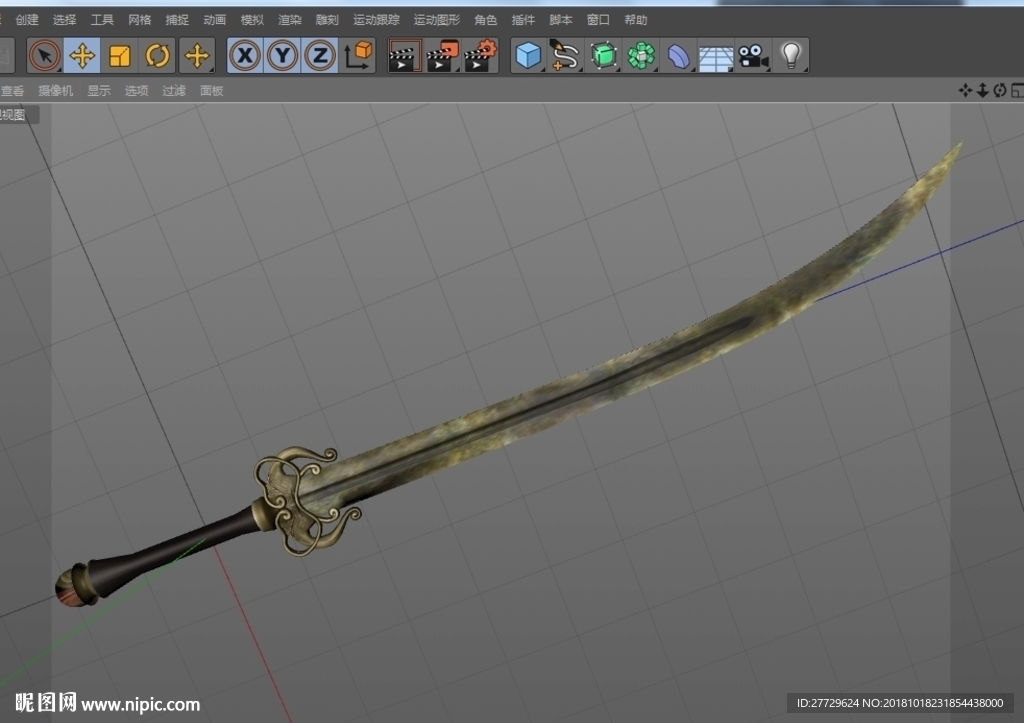Open the spline pen tool
This screenshot has height=723, width=1024.
[566, 56]
